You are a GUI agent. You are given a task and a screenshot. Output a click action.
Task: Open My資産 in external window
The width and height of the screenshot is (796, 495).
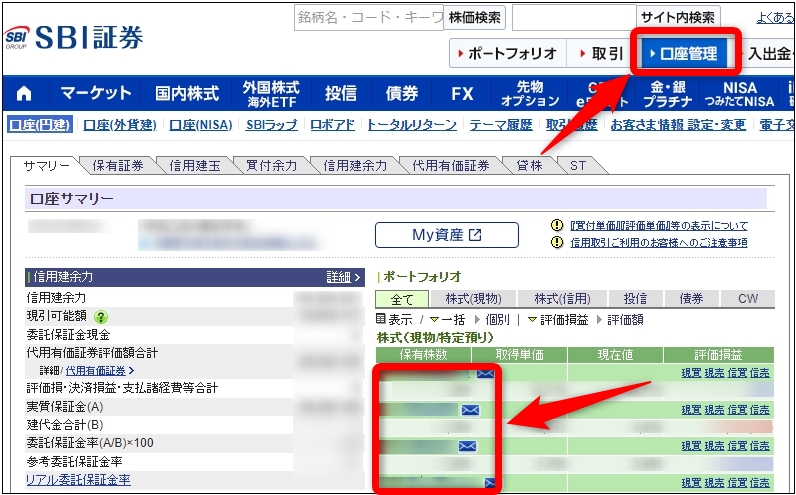[x=446, y=235]
